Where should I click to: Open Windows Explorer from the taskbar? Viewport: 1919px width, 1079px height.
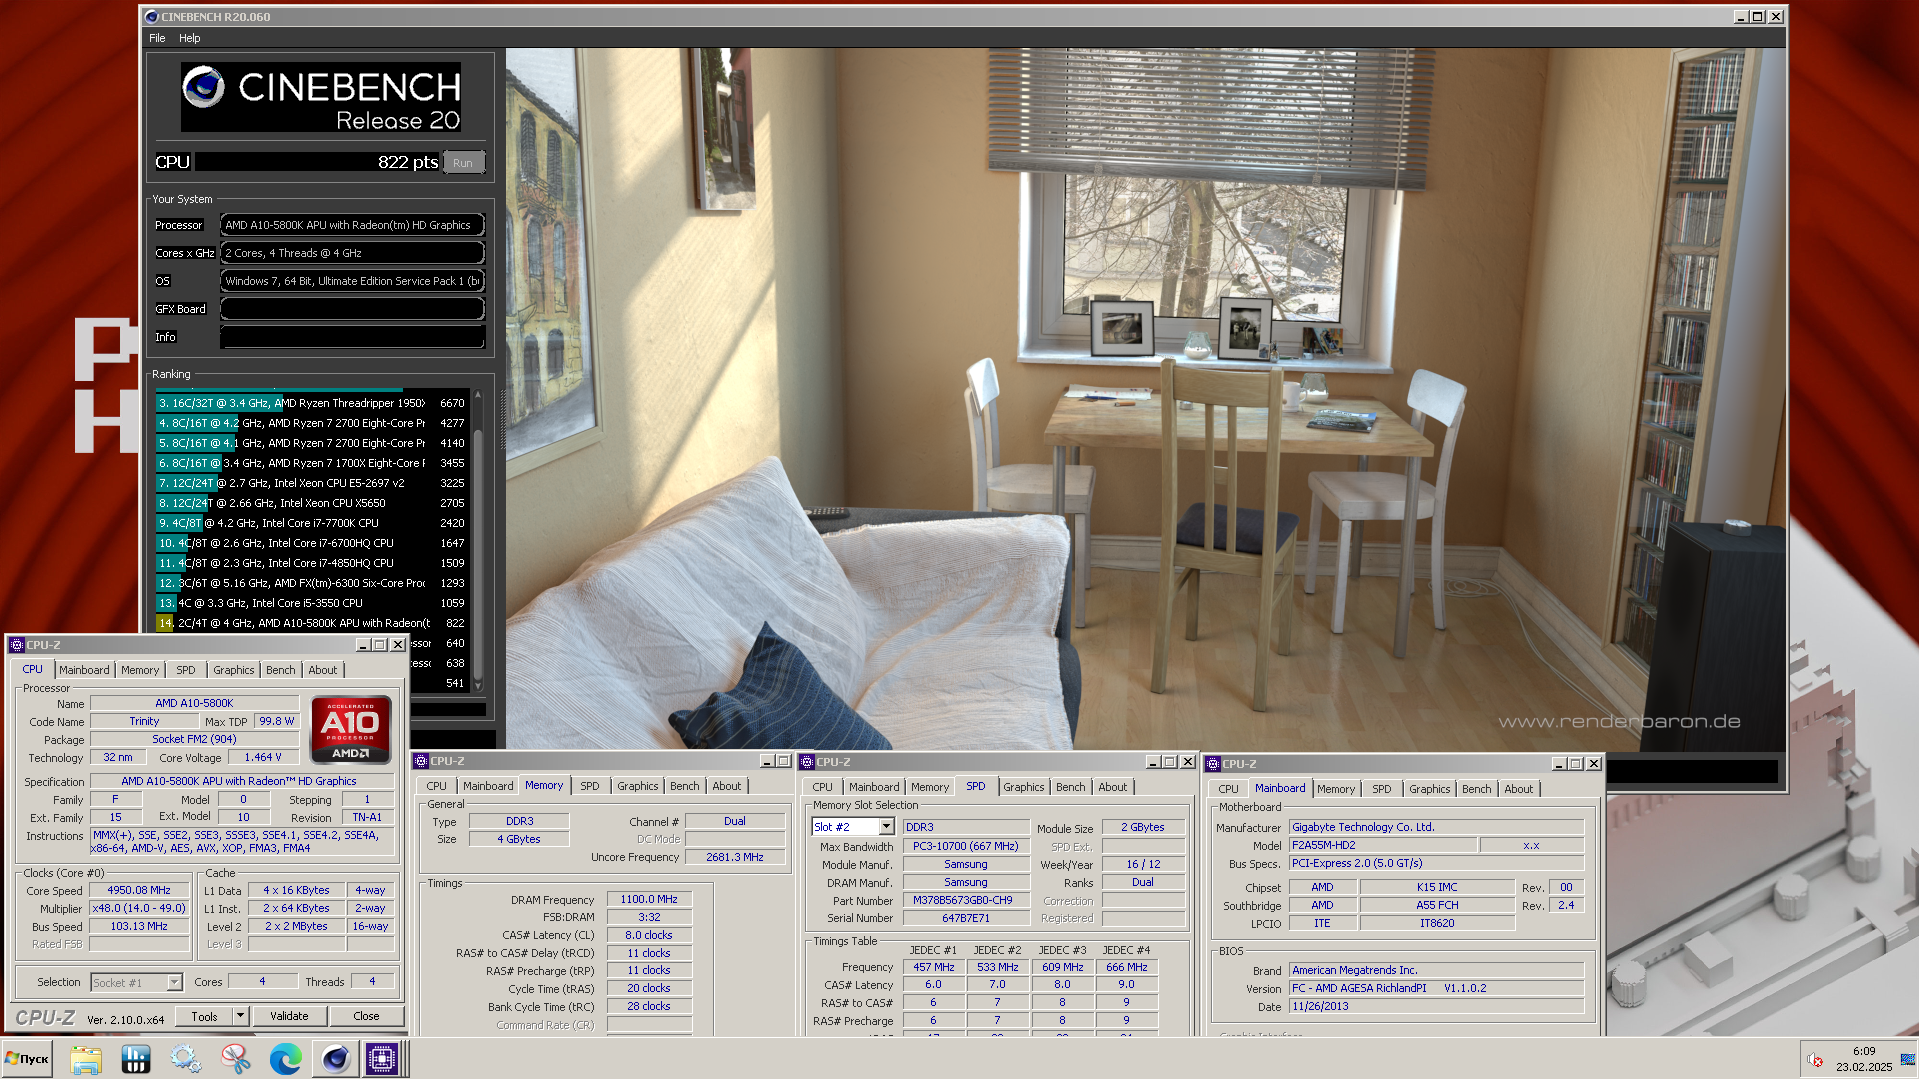click(86, 1059)
